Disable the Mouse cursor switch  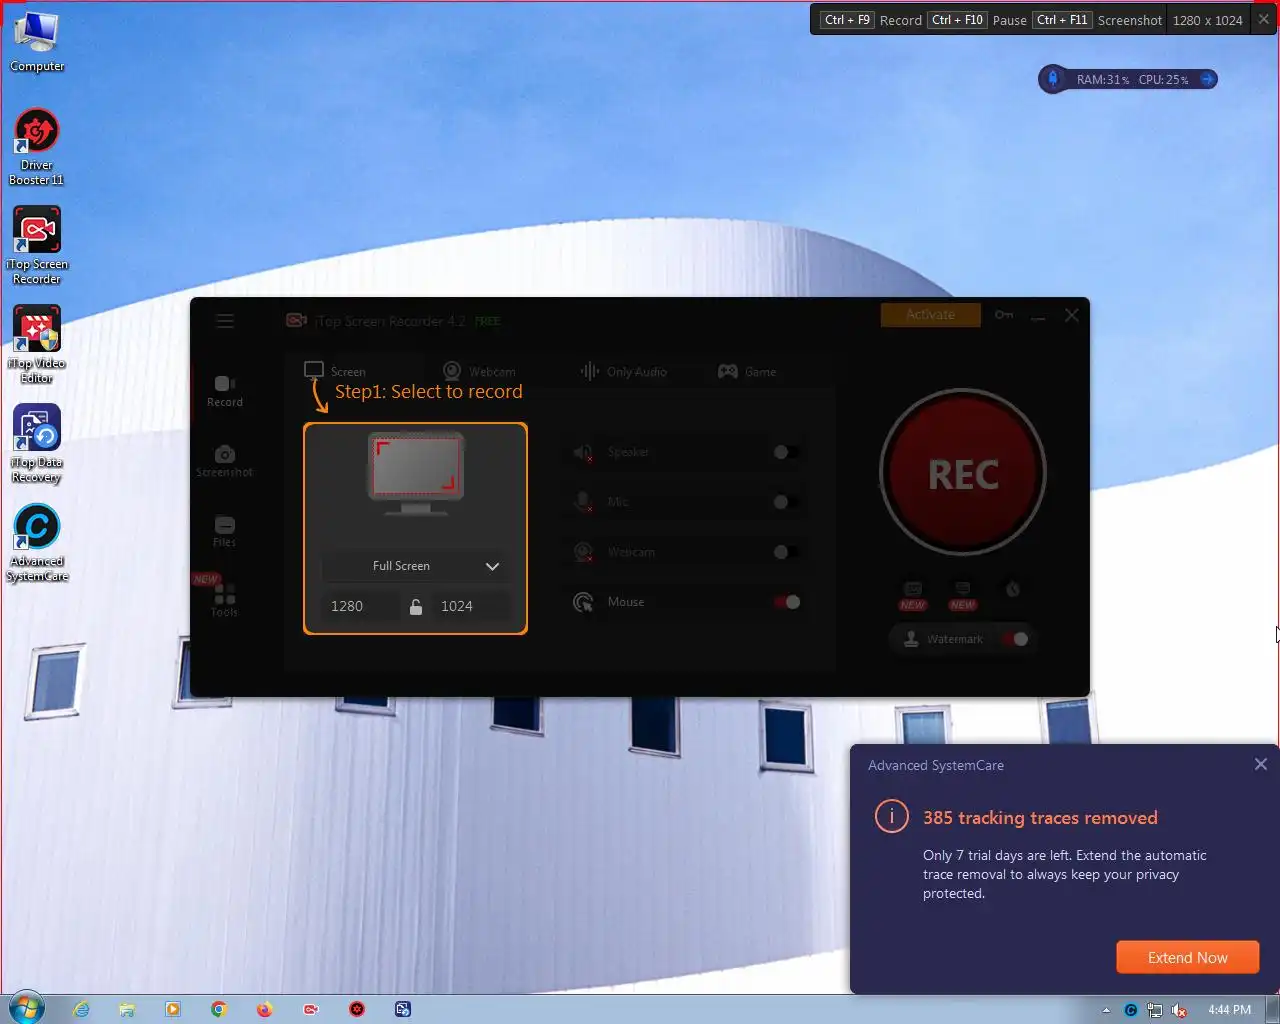pos(787,602)
